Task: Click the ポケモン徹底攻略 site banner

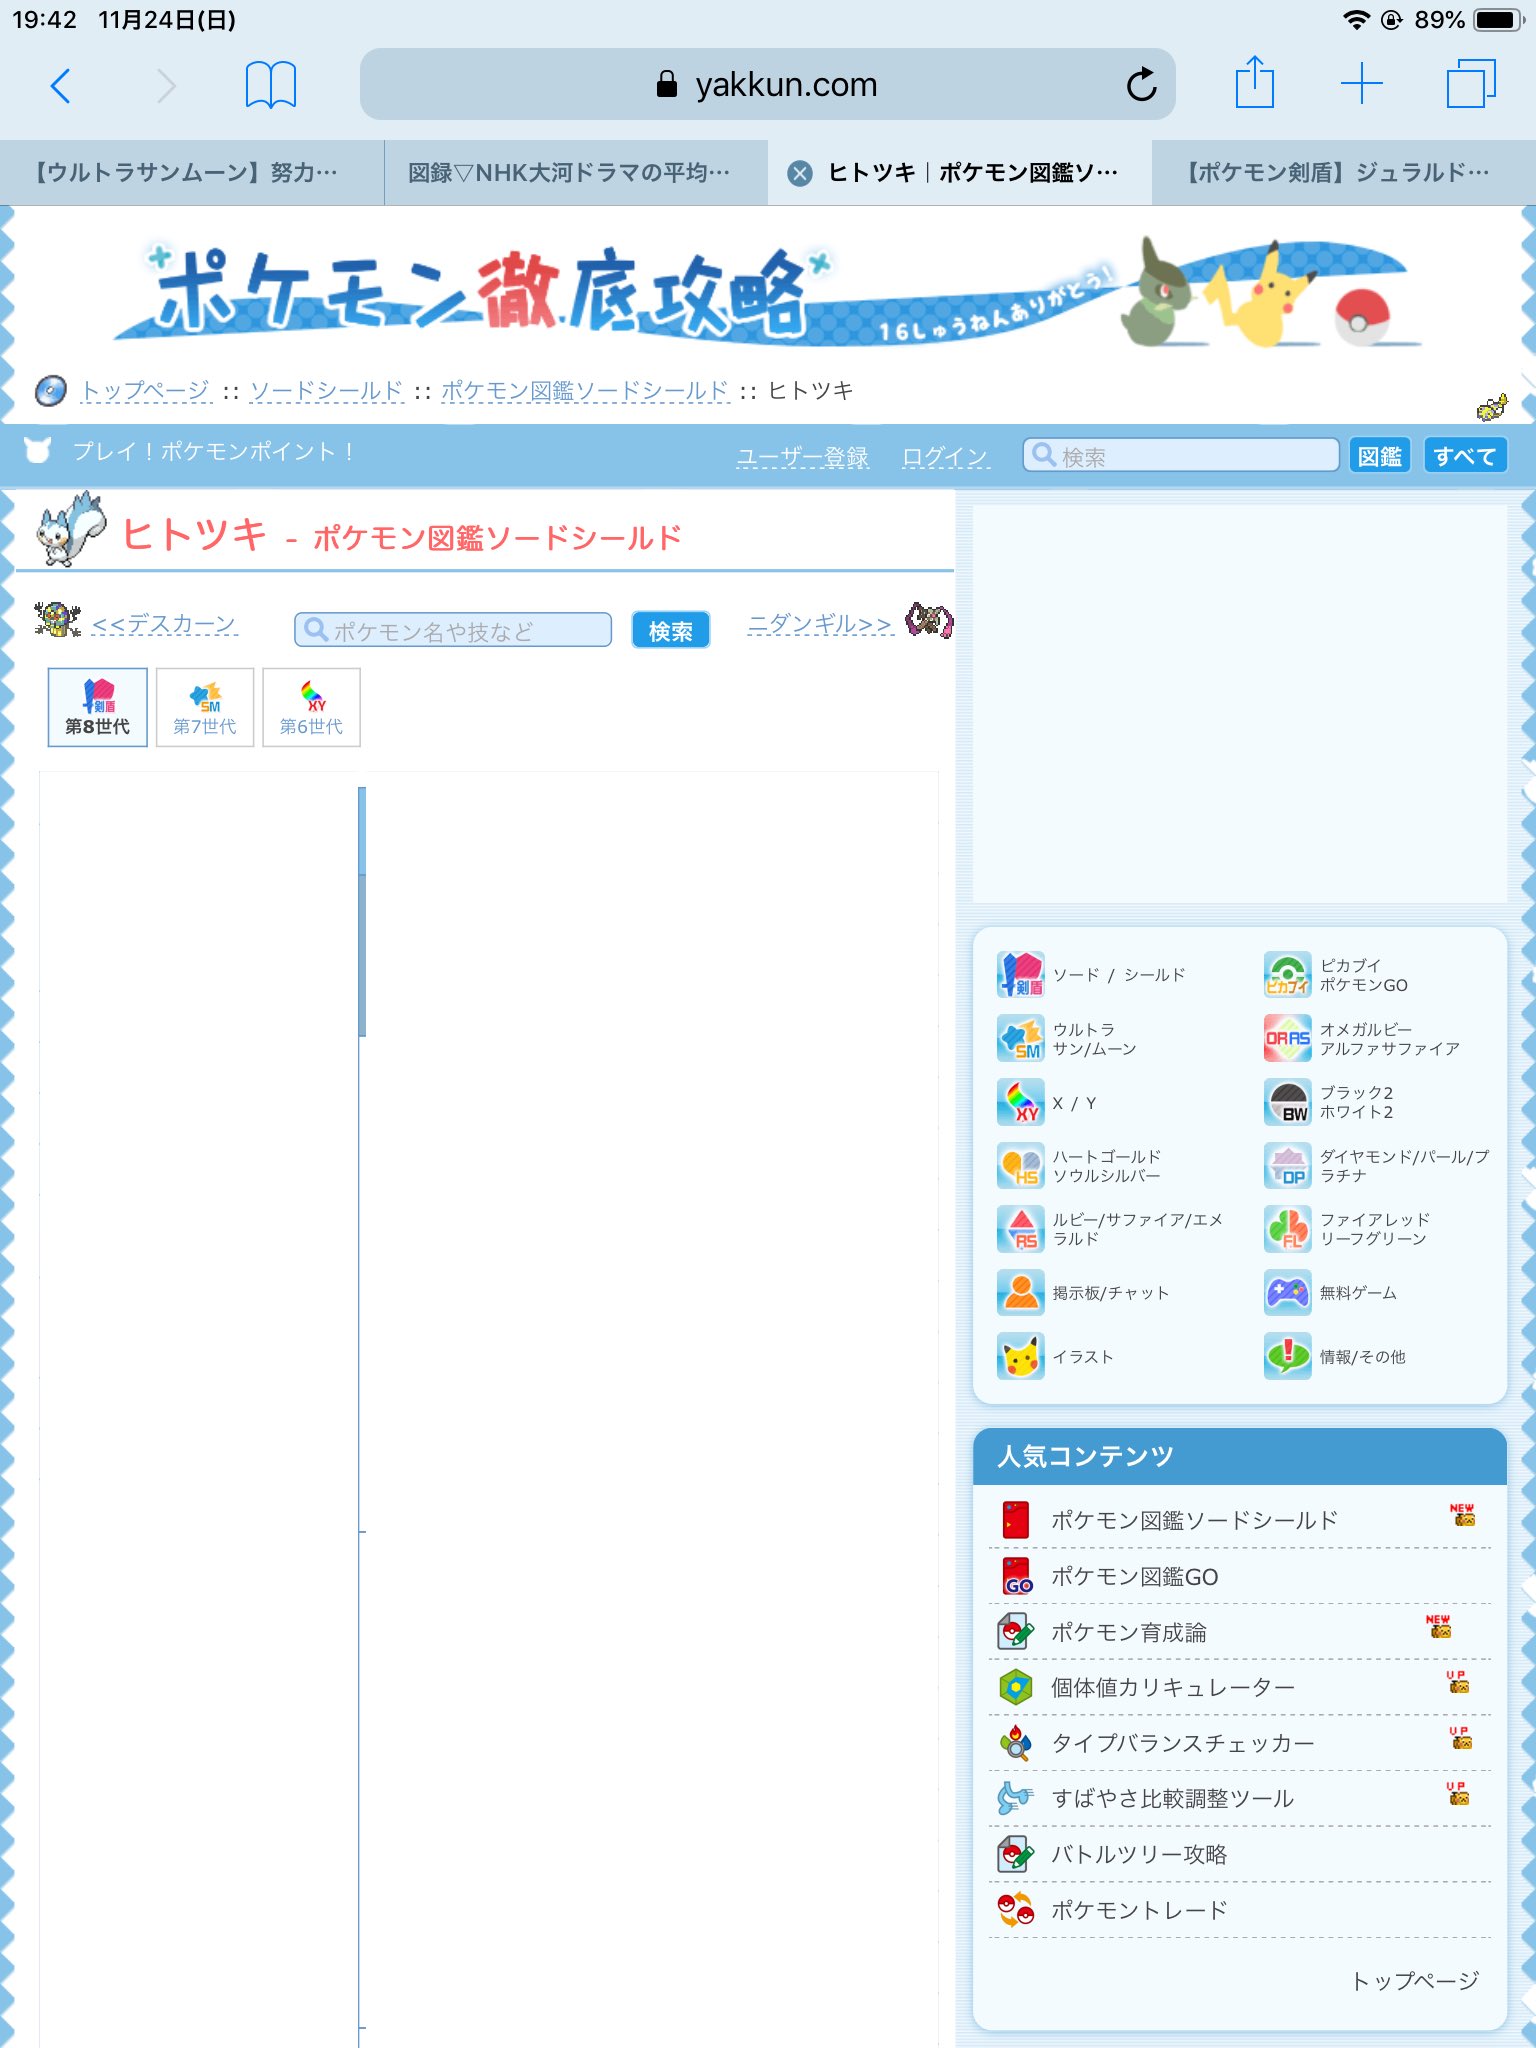Action: [768, 294]
